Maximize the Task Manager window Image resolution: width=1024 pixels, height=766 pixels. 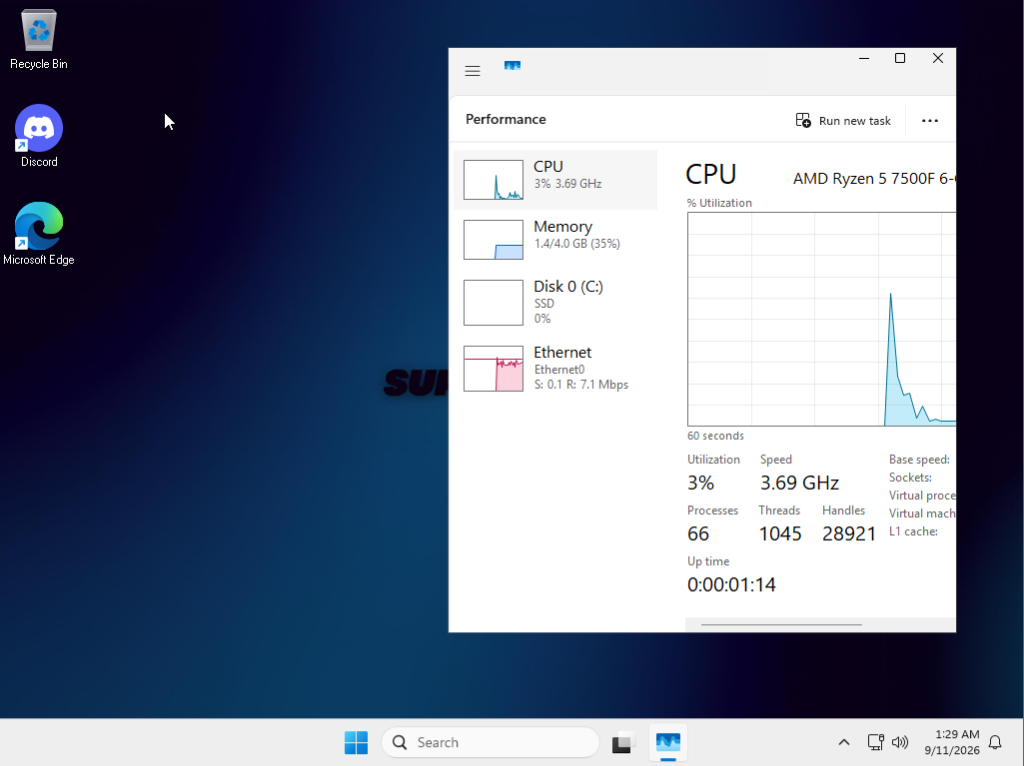pos(900,58)
